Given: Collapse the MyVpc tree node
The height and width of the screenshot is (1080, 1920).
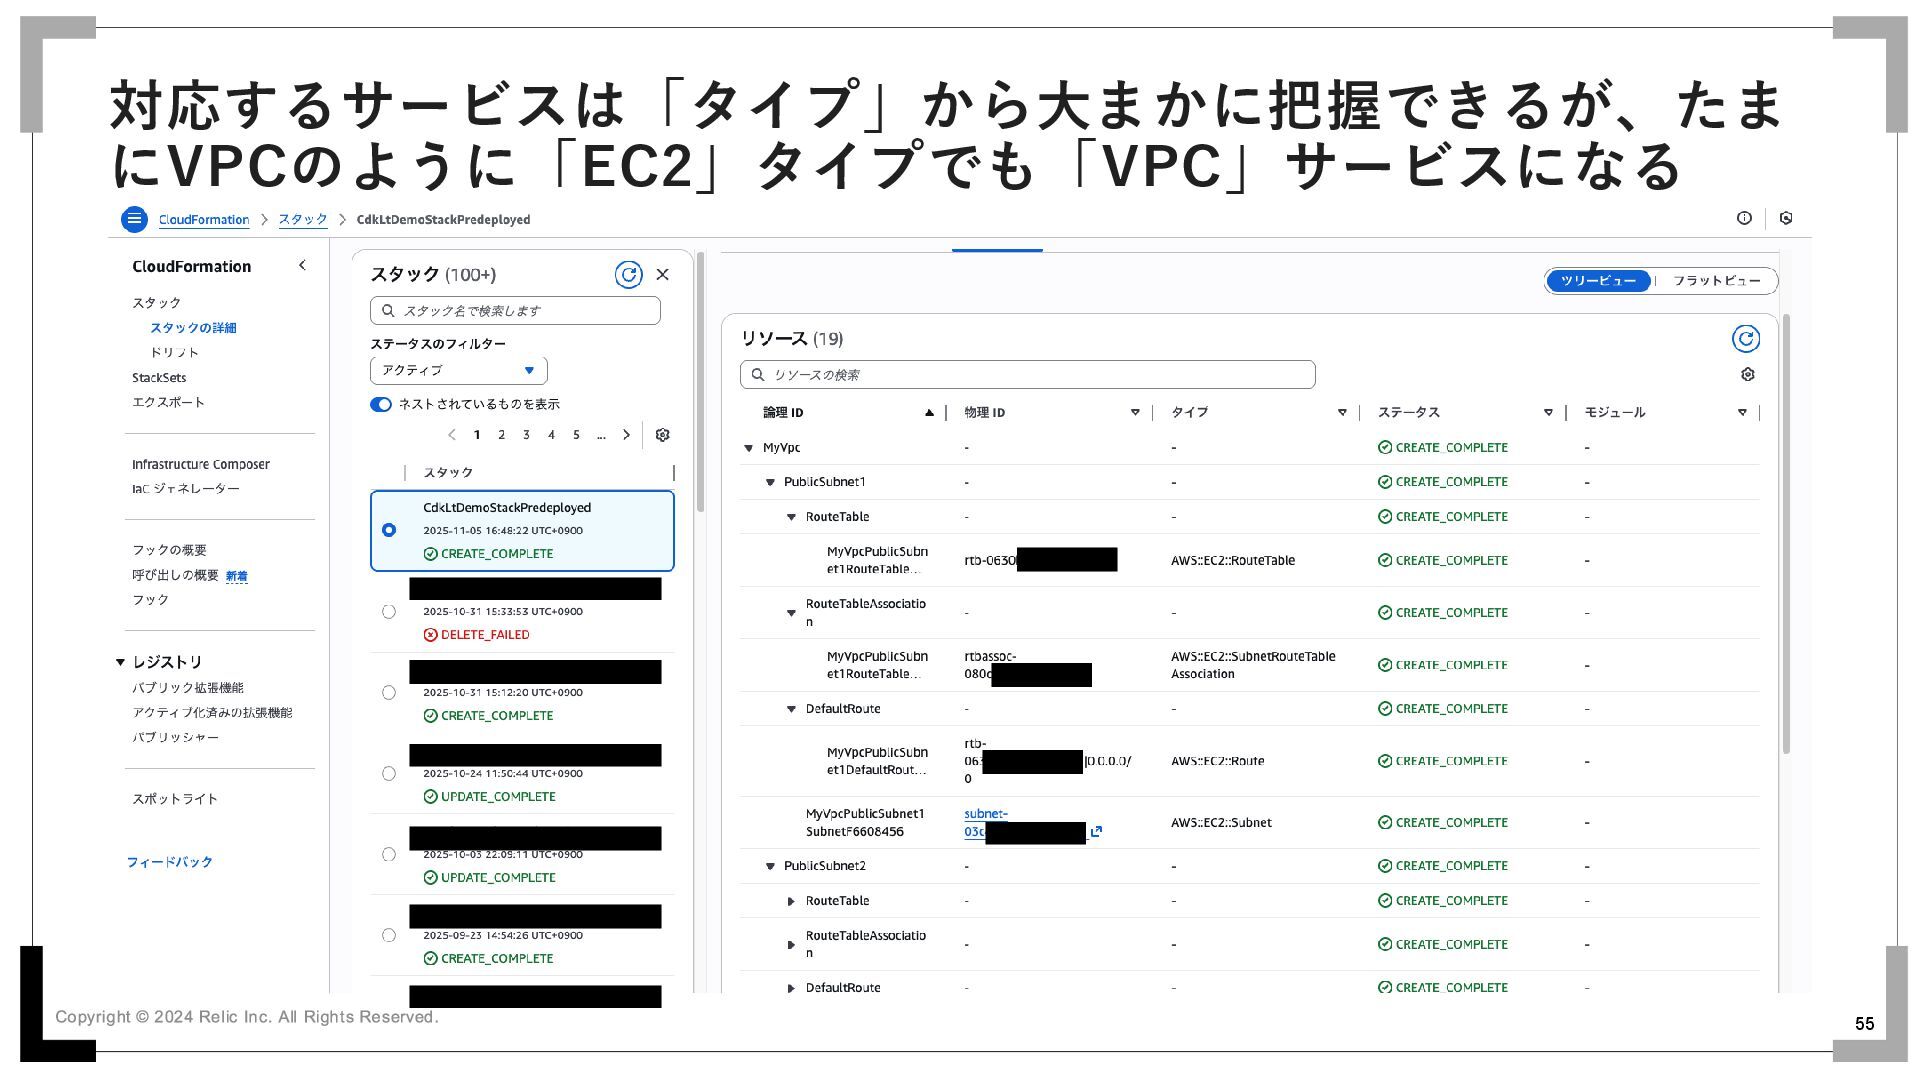Looking at the screenshot, I should tap(748, 448).
